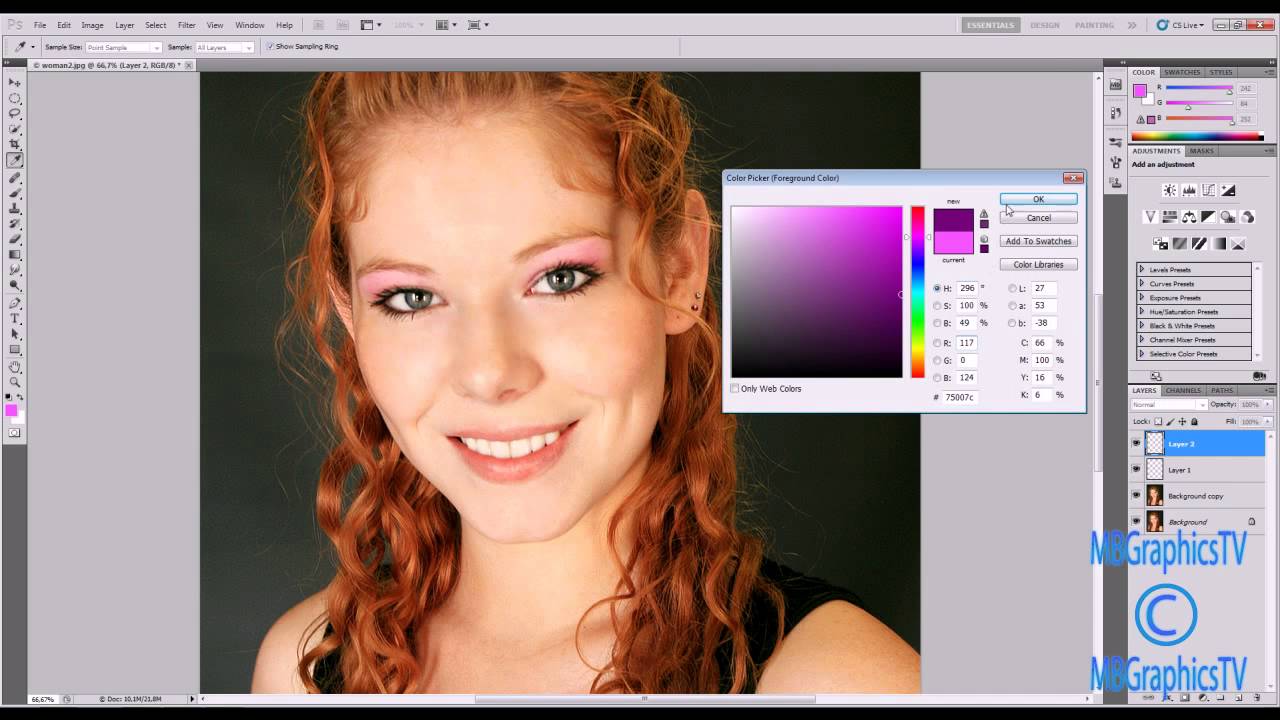Image resolution: width=1280 pixels, height=720 pixels.
Task: Click the toolbox foreground color swatch
Action: point(11,410)
